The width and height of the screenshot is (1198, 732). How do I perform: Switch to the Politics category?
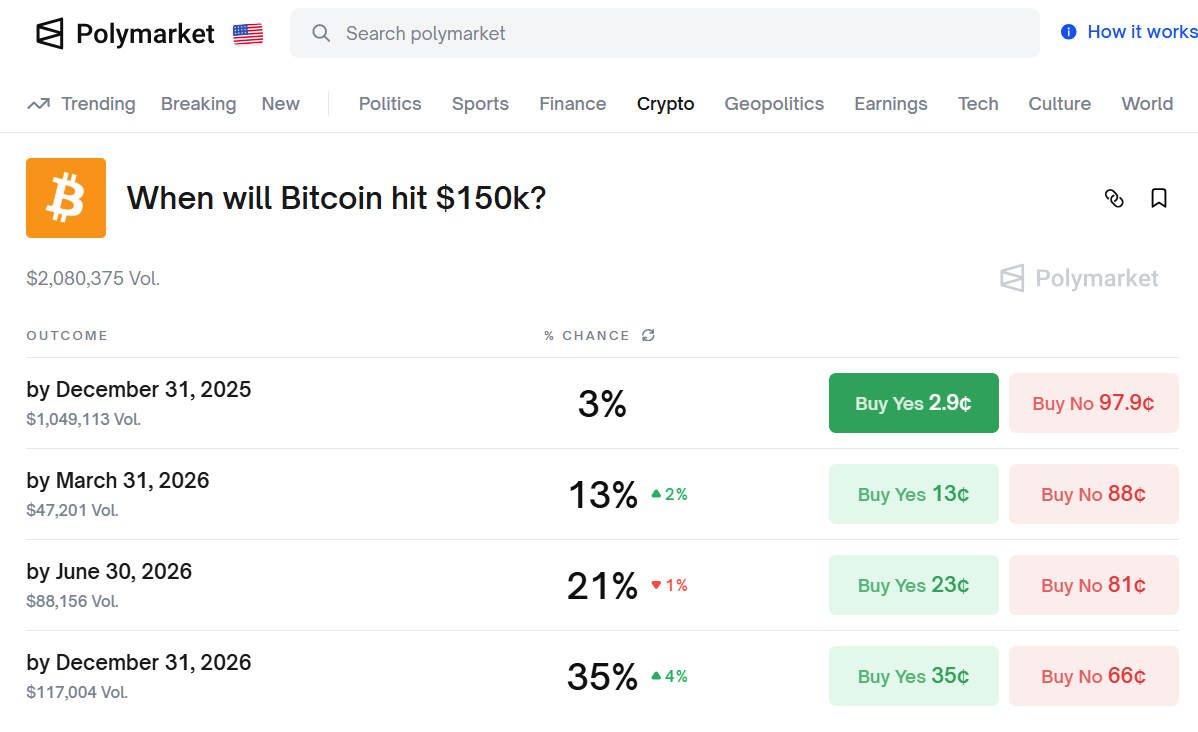389,103
